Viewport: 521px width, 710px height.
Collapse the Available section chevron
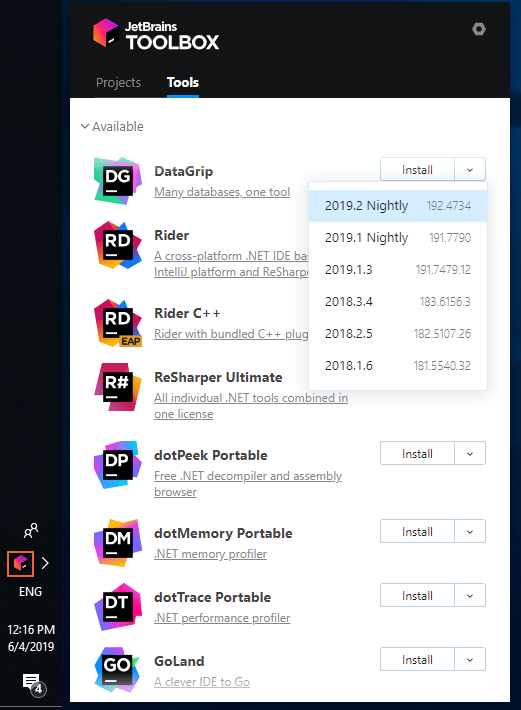(85, 126)
